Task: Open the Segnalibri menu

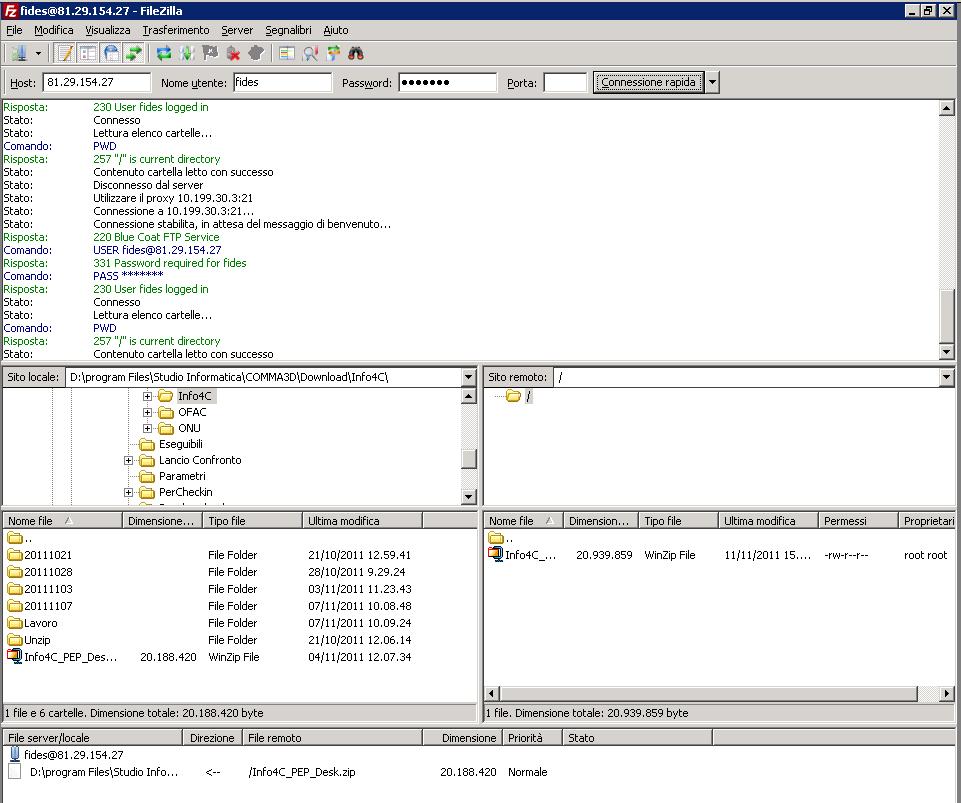Action: [288, 30]
